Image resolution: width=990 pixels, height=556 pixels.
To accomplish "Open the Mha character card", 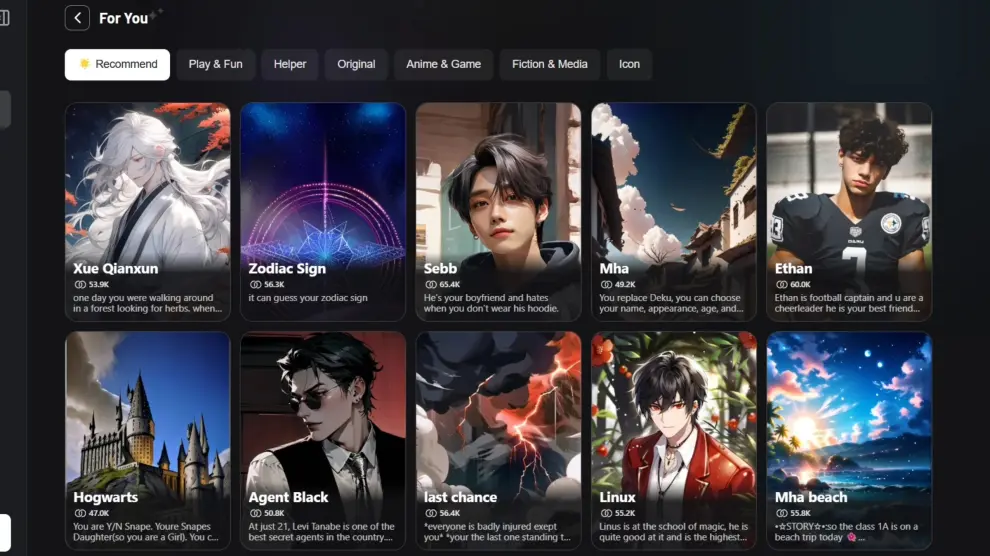I will 674,211.
